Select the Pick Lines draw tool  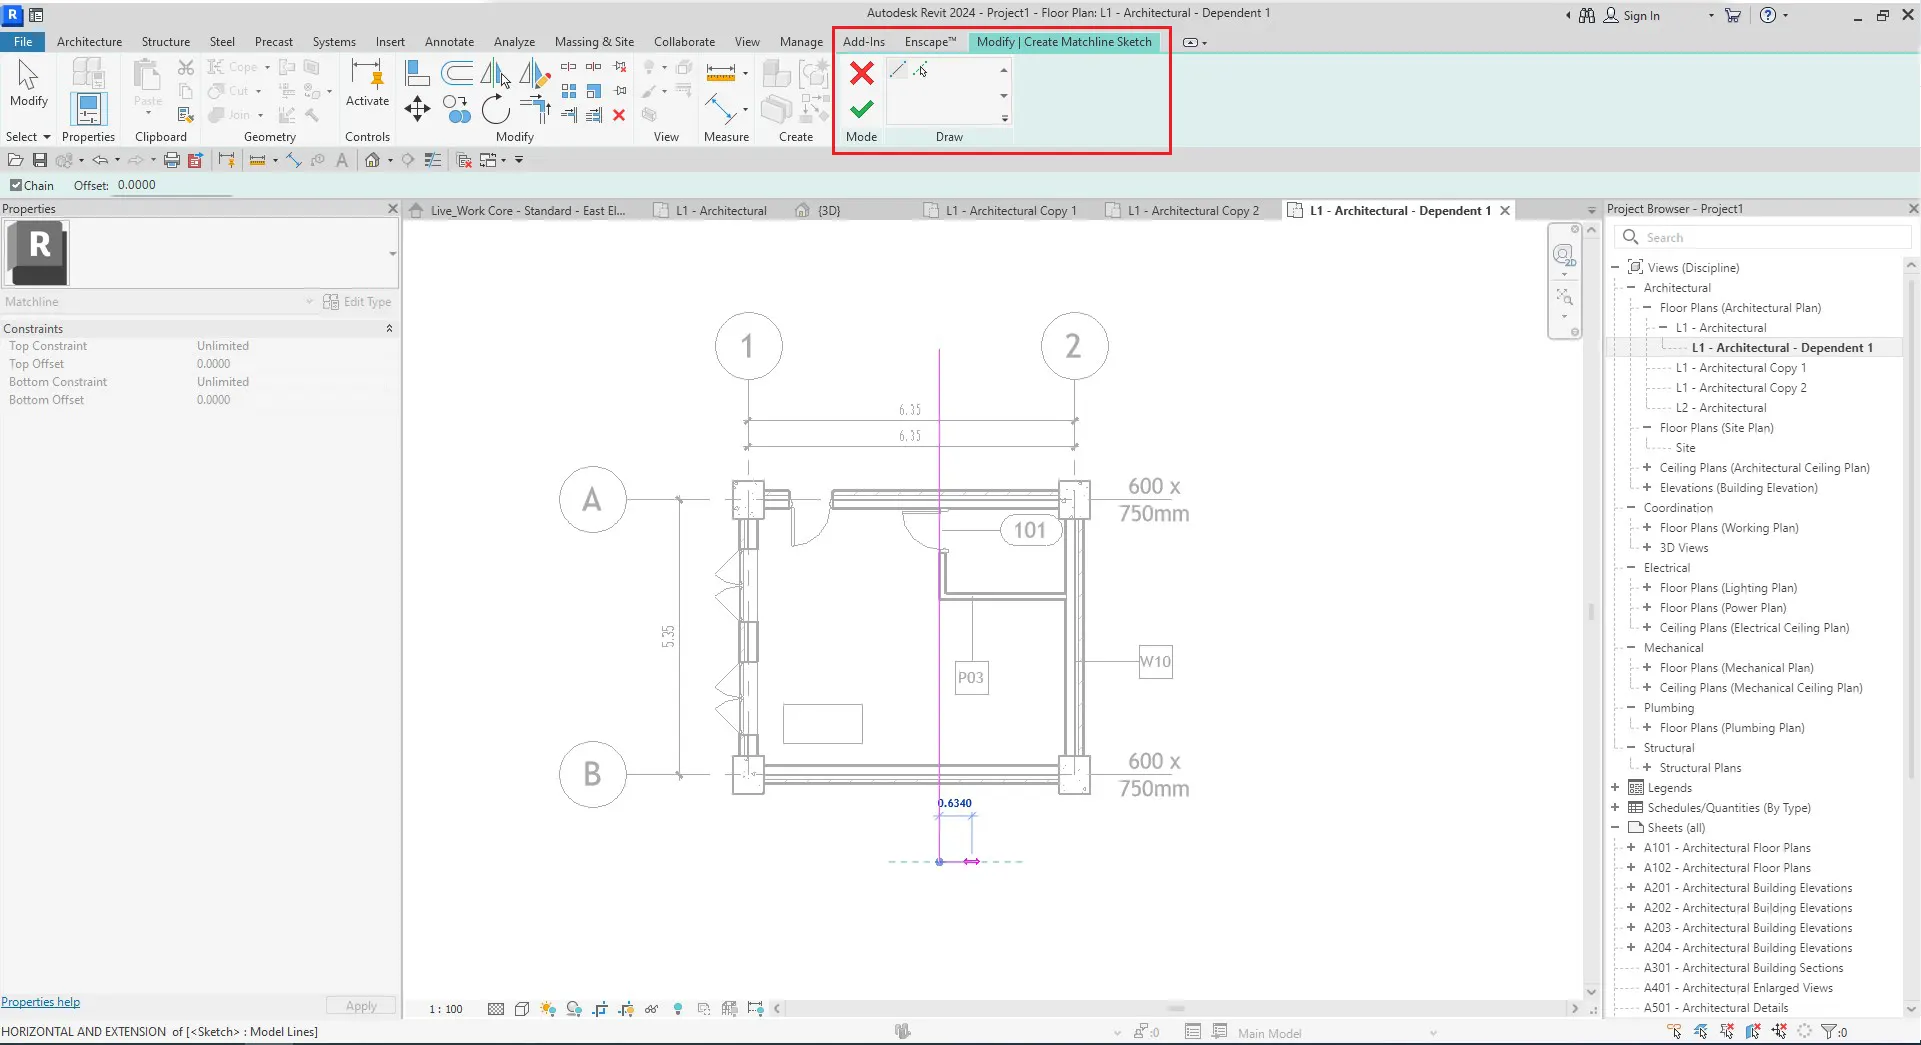tap(920, 69)
